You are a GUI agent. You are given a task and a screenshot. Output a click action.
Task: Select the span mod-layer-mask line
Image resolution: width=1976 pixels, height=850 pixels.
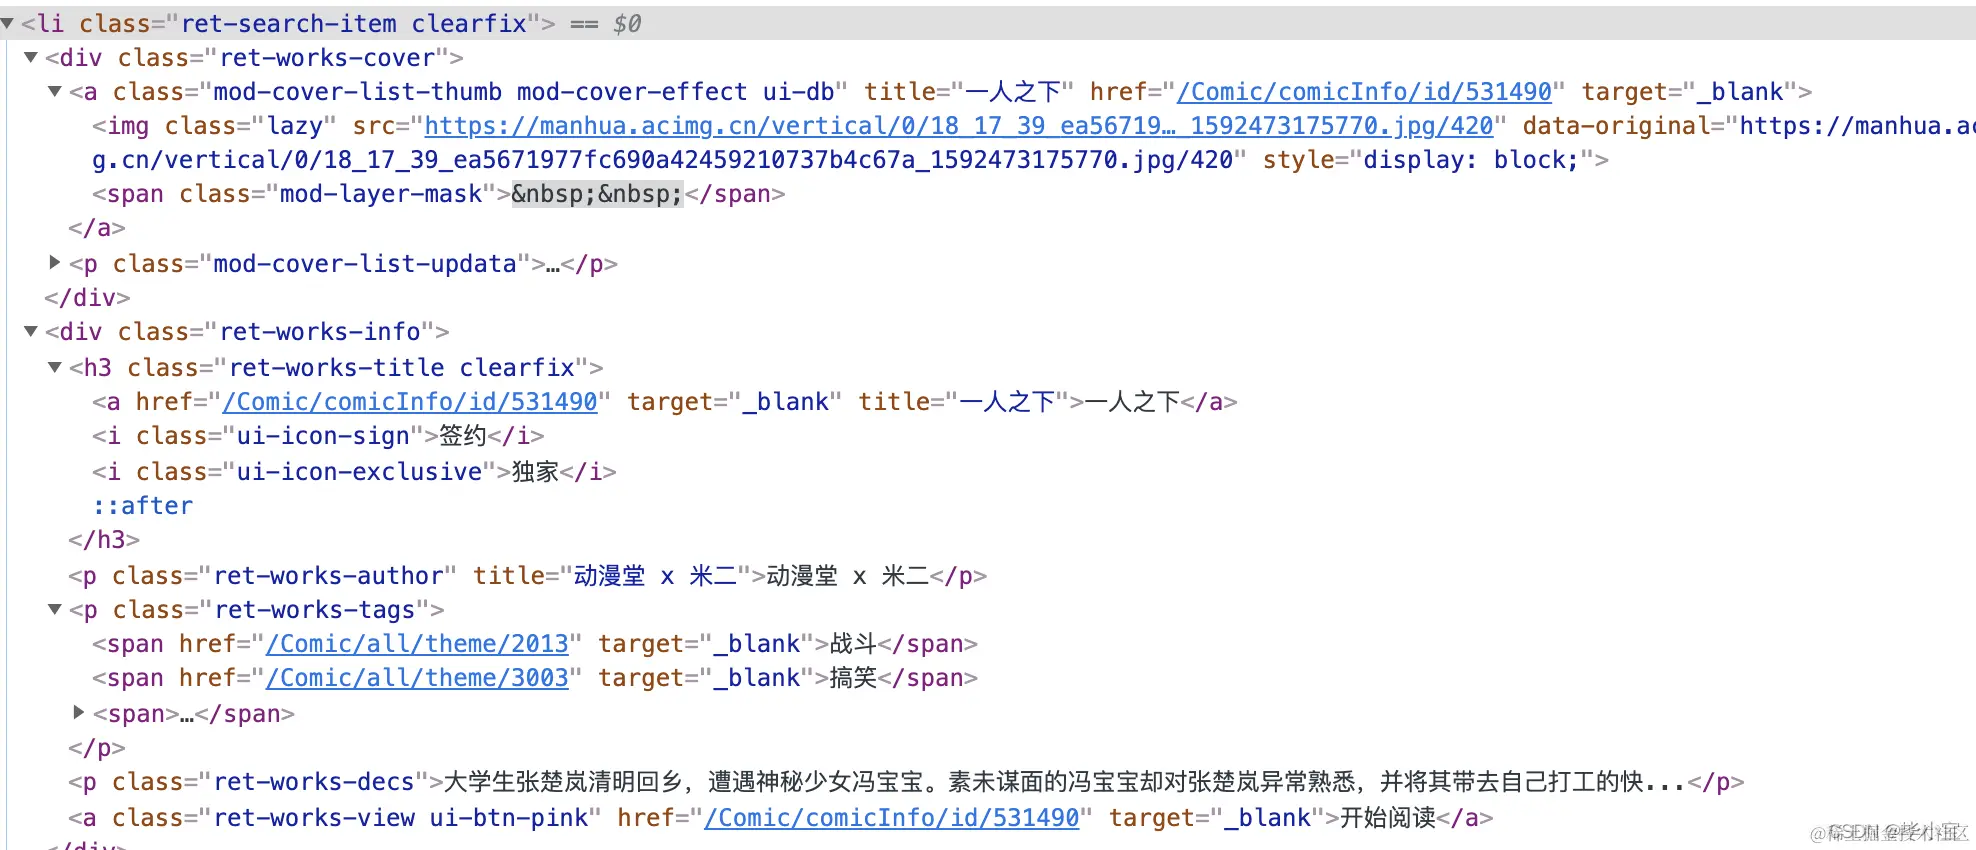pos(439,194)
